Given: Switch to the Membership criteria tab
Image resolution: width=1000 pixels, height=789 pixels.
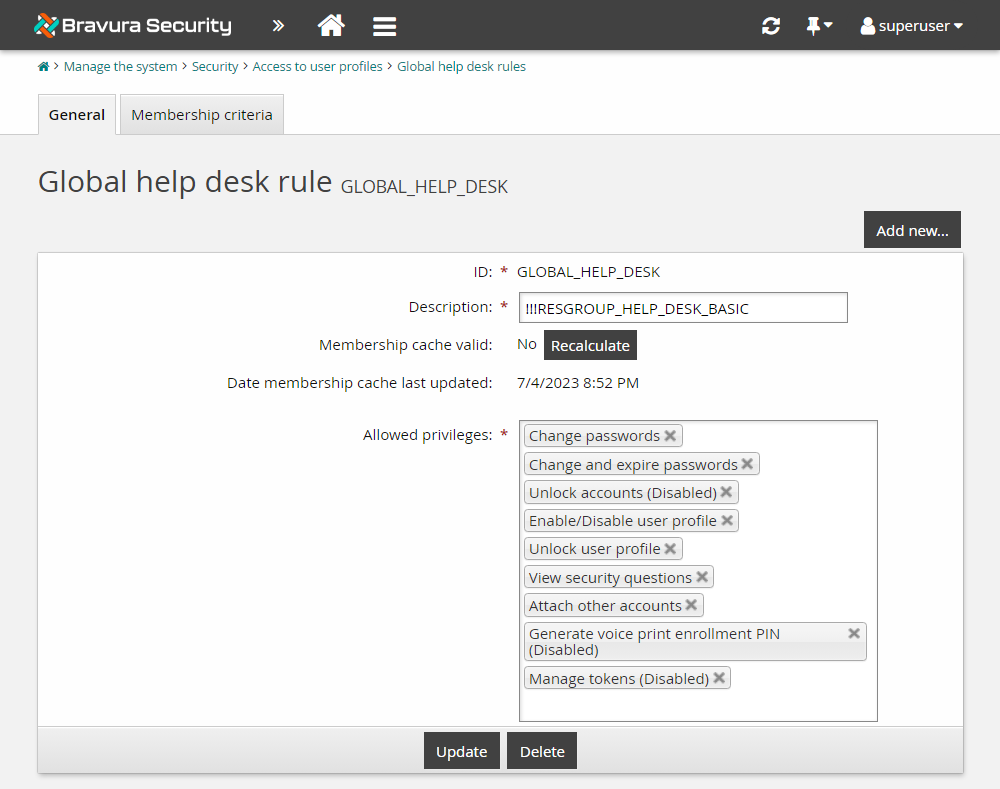Looking at the screenshot, I should (201, 114).
